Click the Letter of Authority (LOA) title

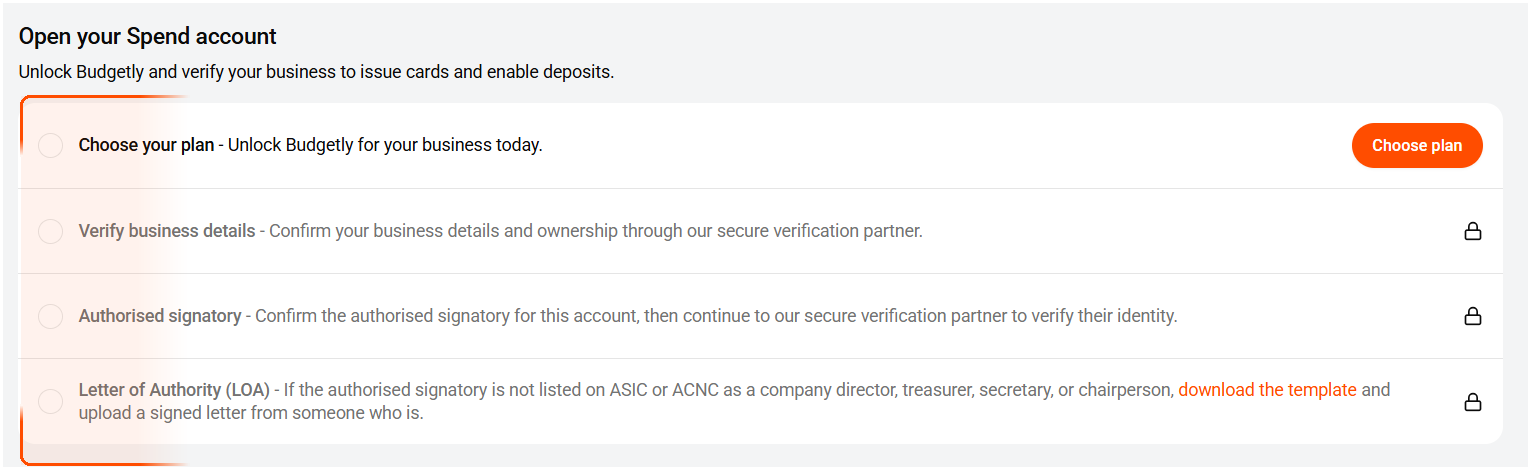coord(175,390)
